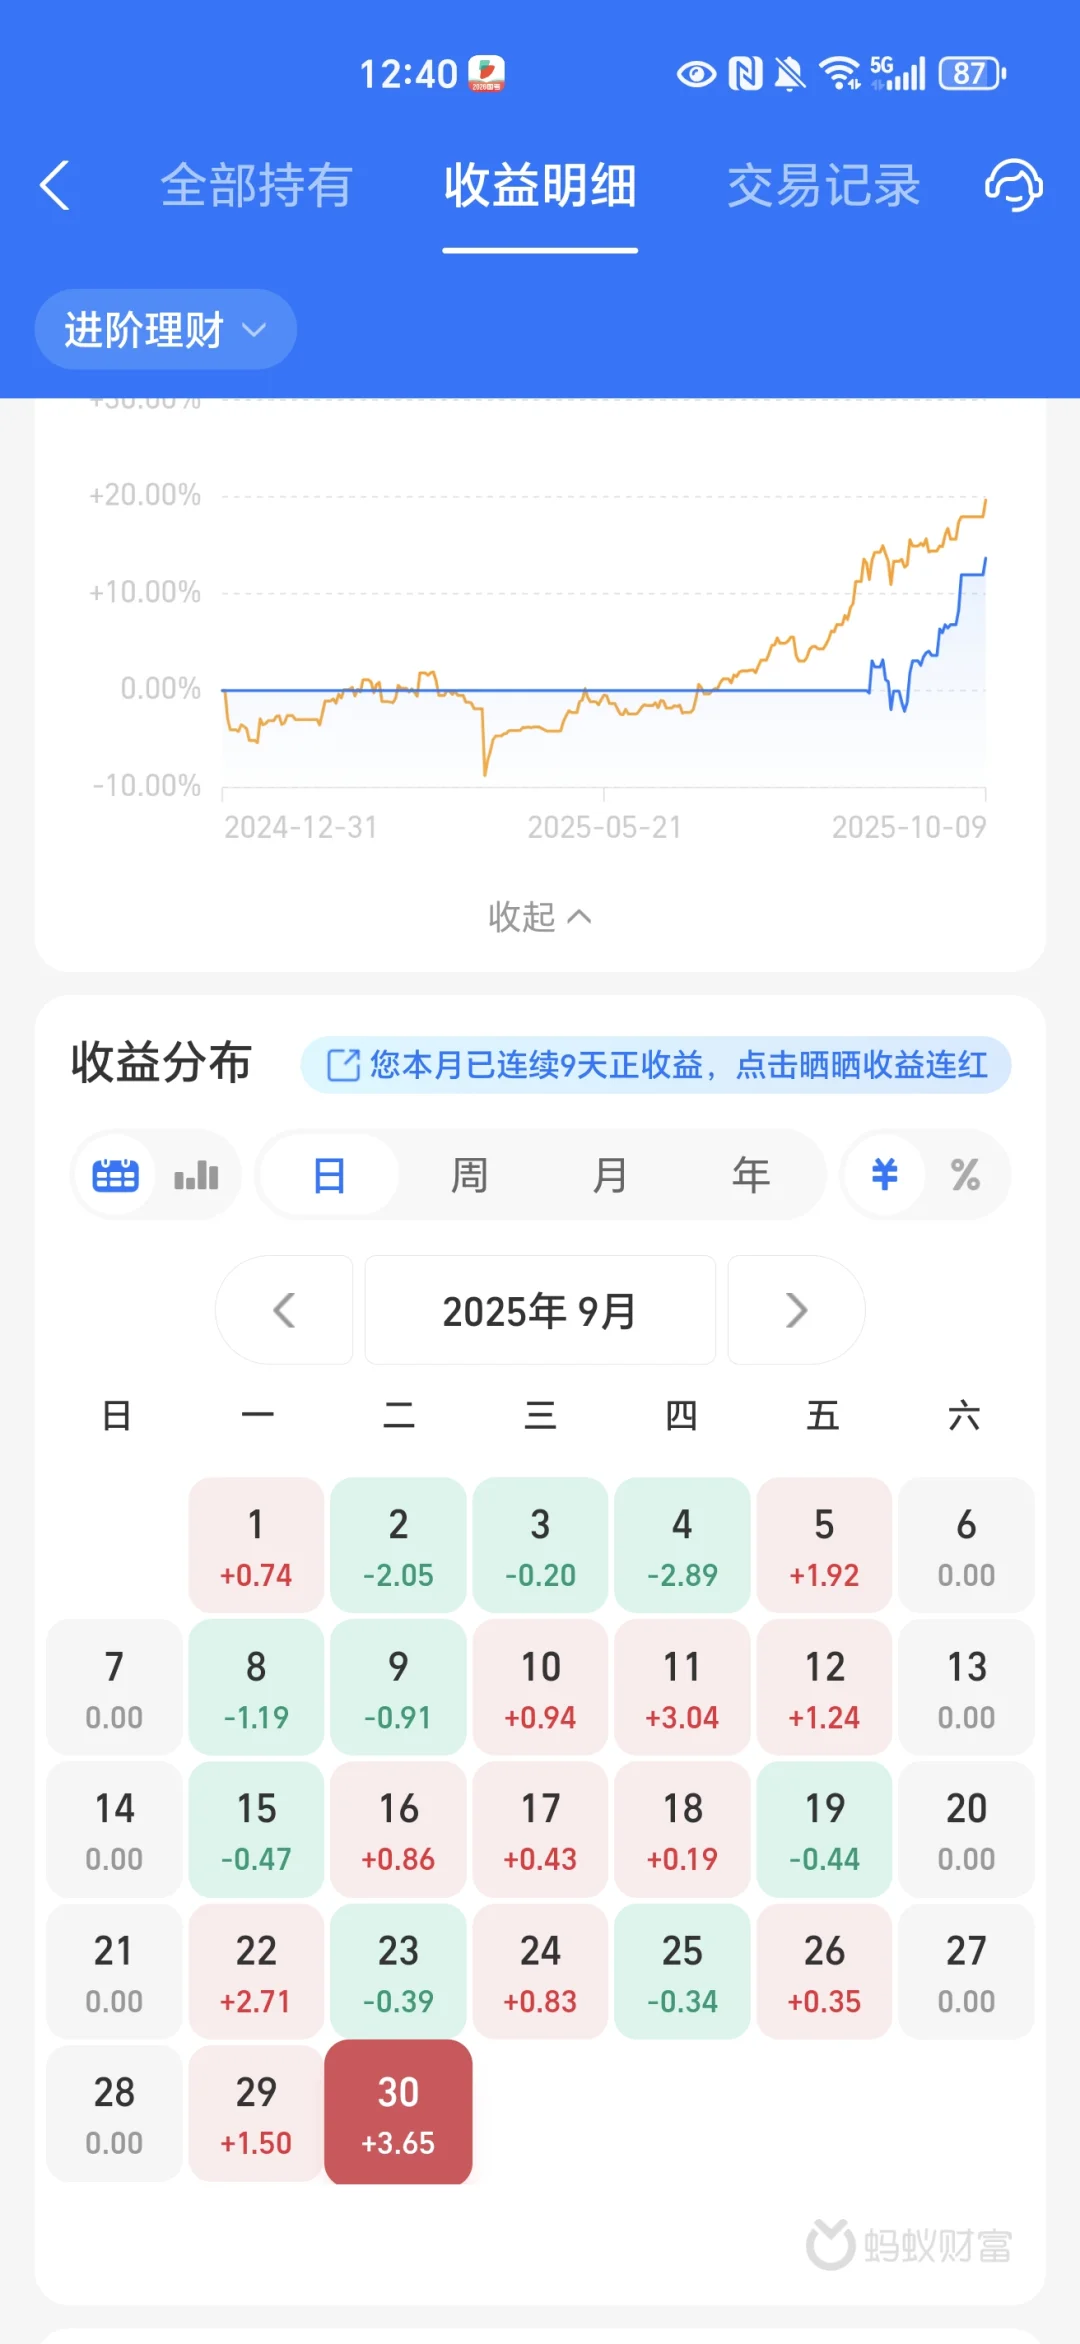The height and width of the screenshot is (2344, 1080).
Task: Select September 29 cell +1.50
Action: [256, 2113]
